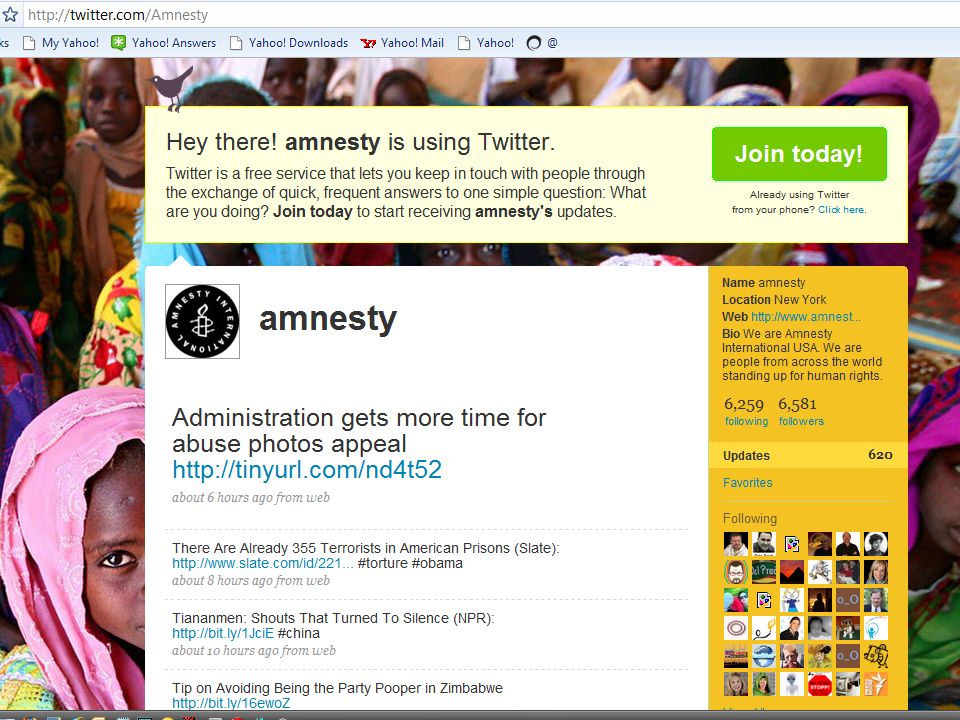
Task: Open the bit.ly/1JciE link
Action: tap(223, 633)
